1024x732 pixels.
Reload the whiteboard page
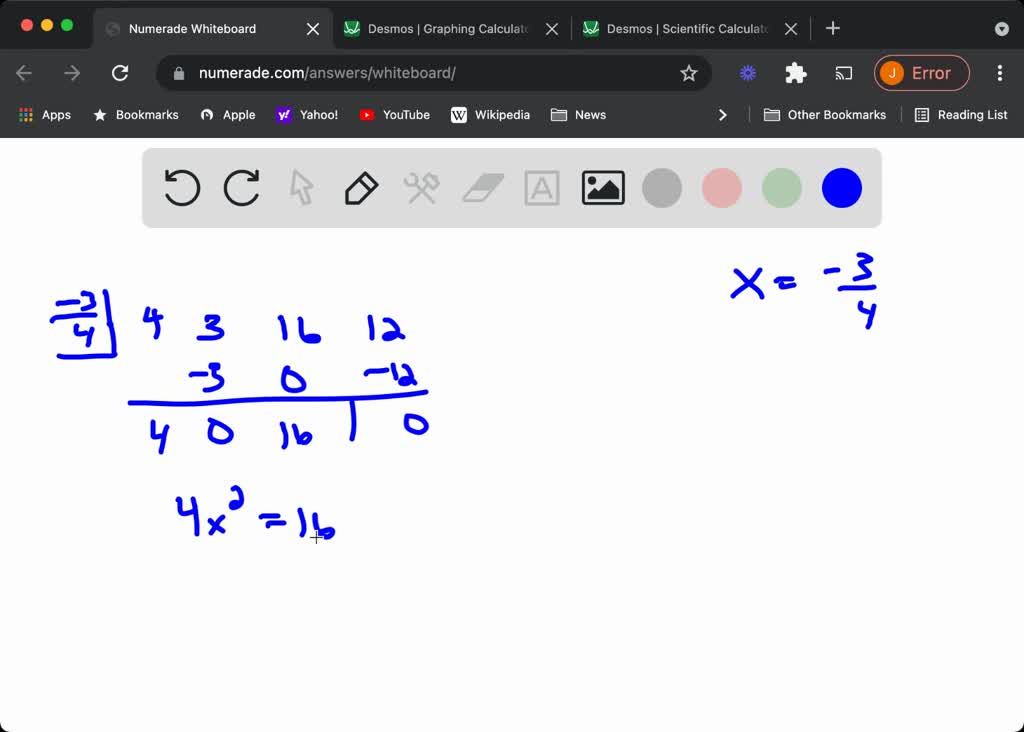click(x=120, y=73)
